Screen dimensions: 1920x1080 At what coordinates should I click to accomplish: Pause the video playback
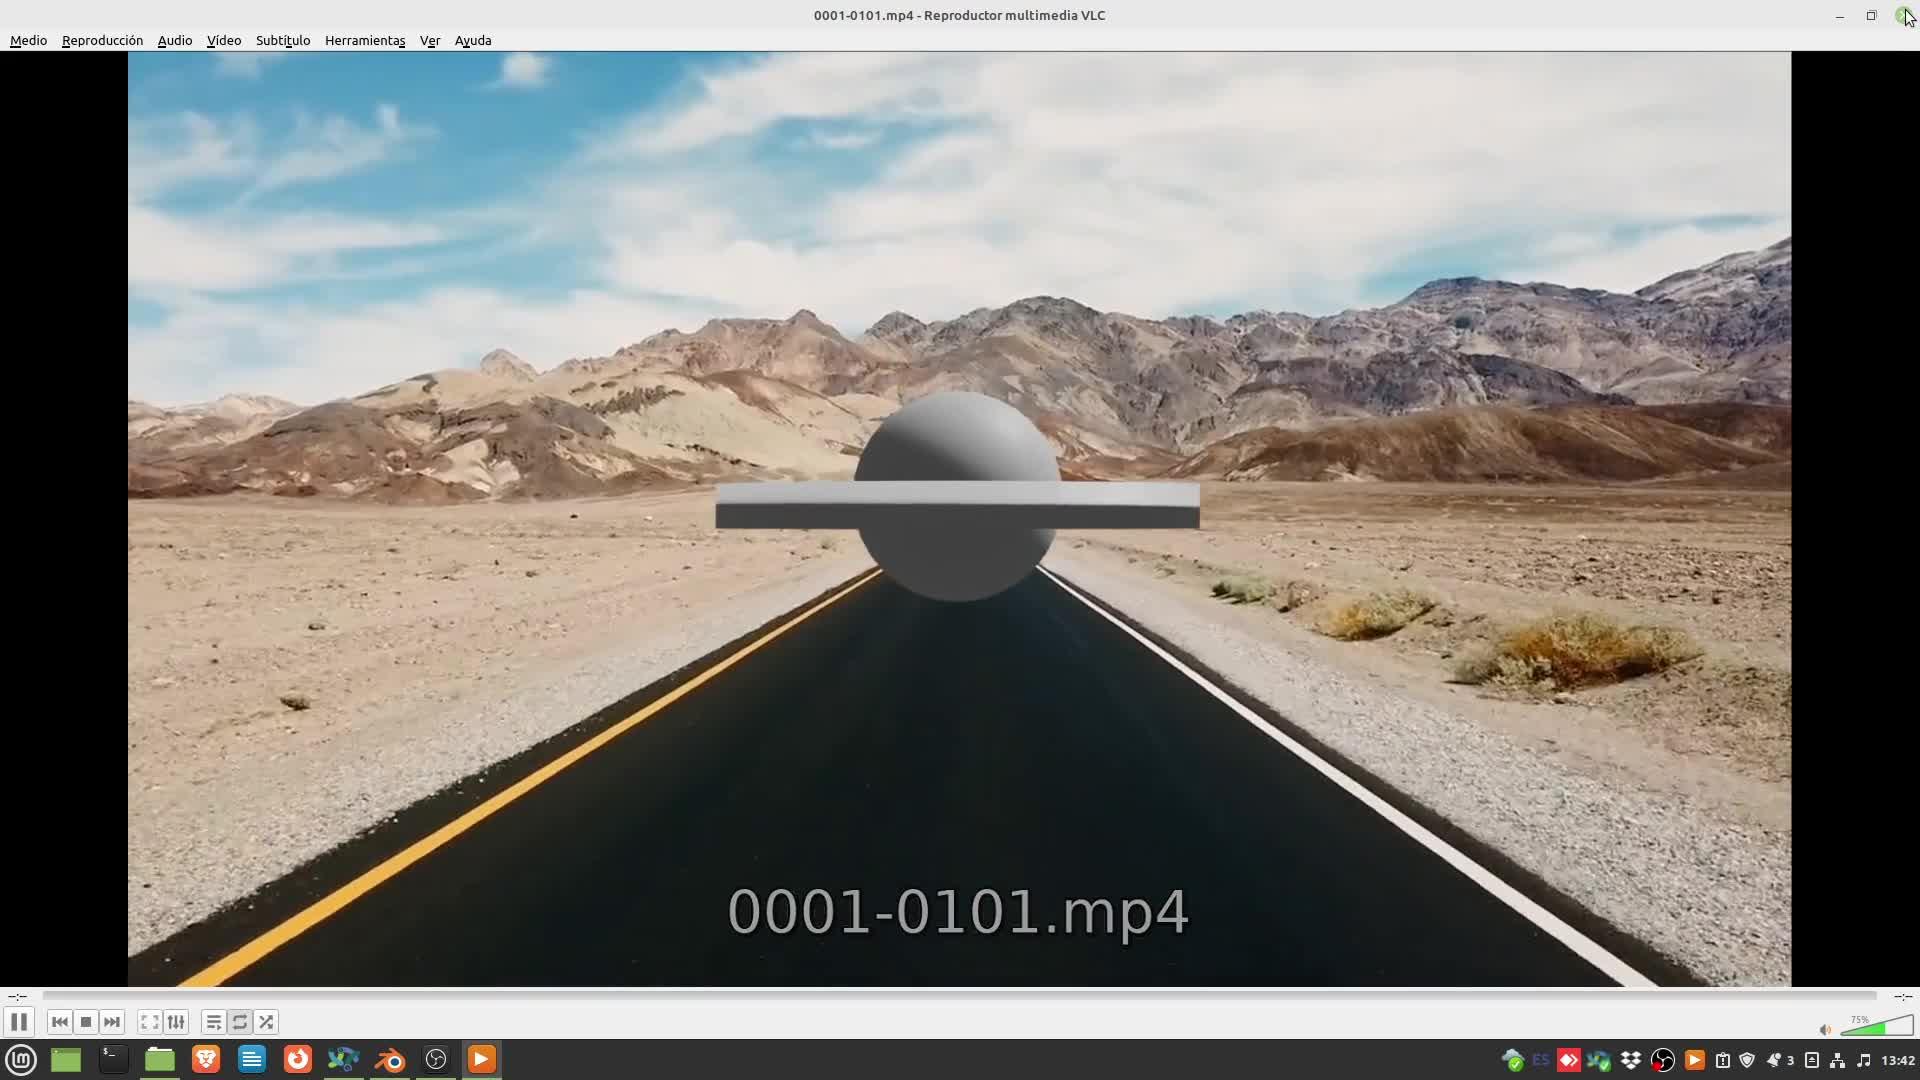(x=19, y=1022)
